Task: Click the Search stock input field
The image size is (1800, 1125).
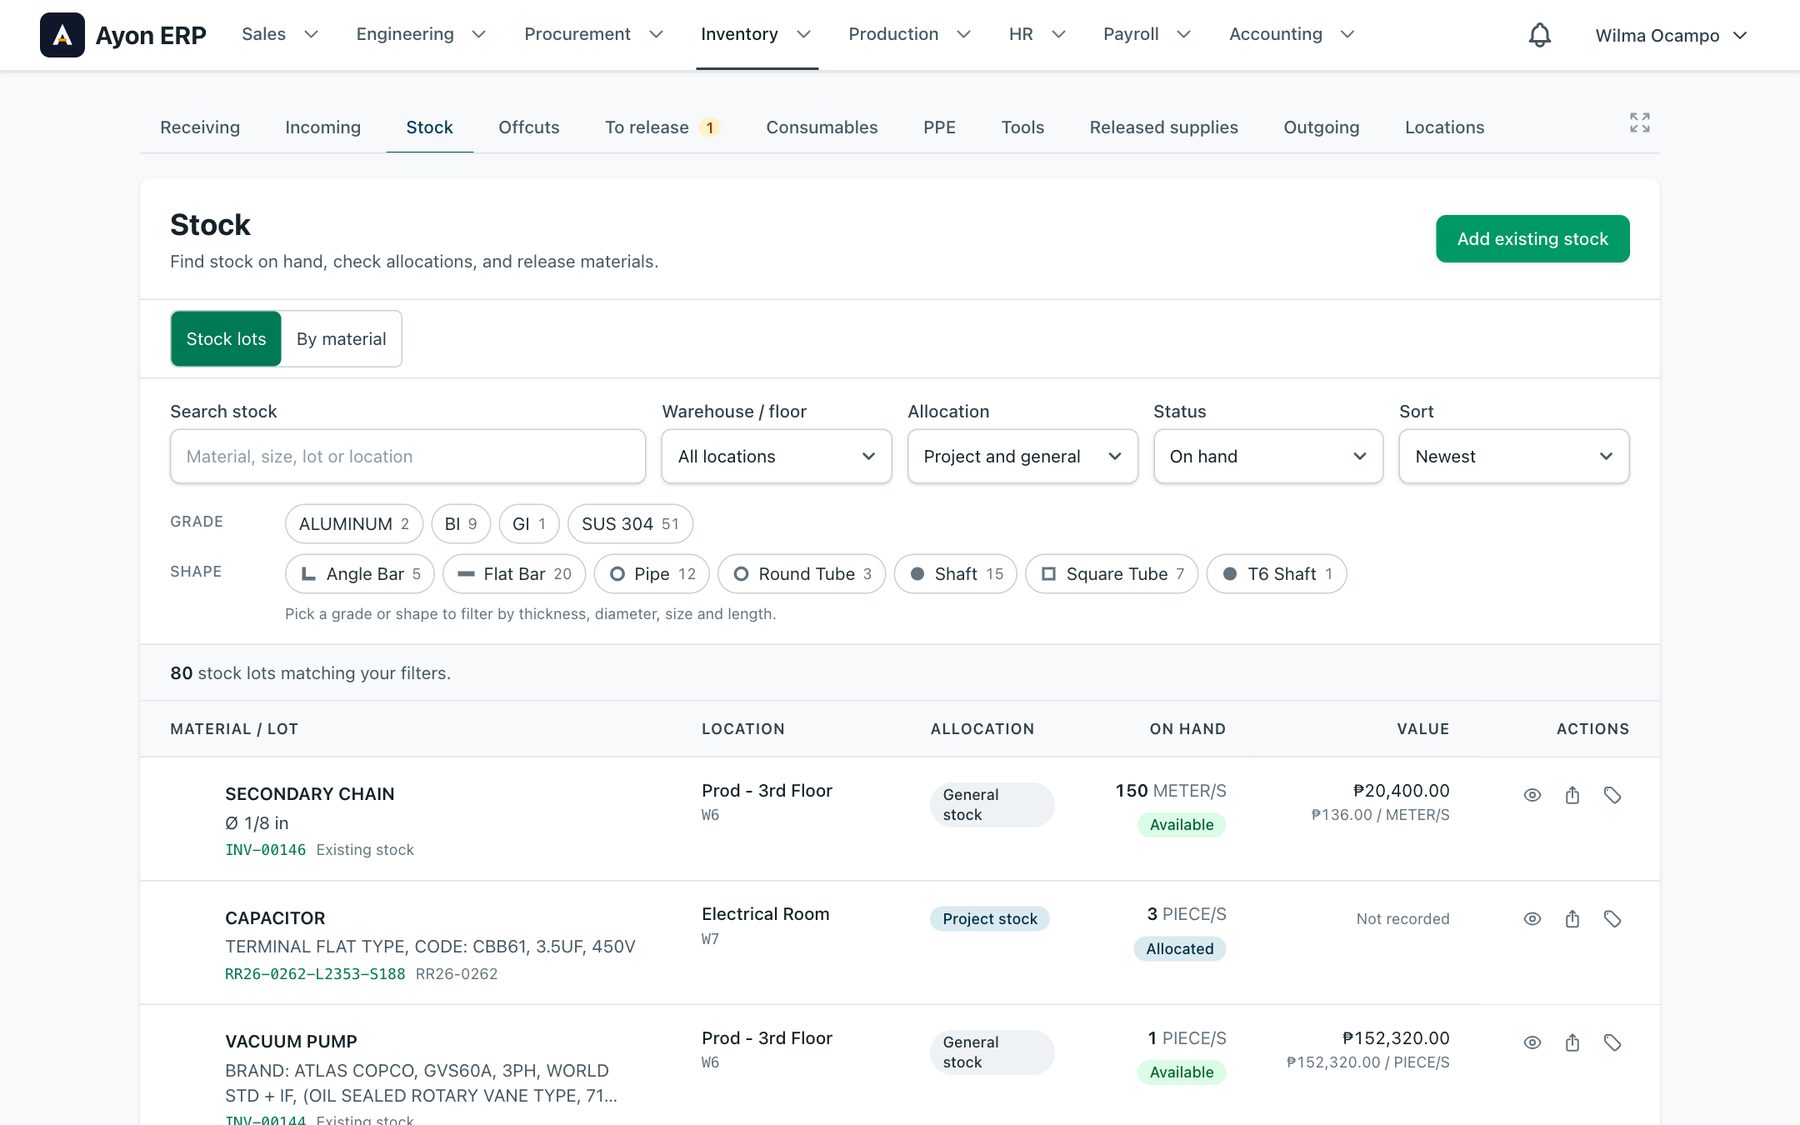Action: (408, 457)
